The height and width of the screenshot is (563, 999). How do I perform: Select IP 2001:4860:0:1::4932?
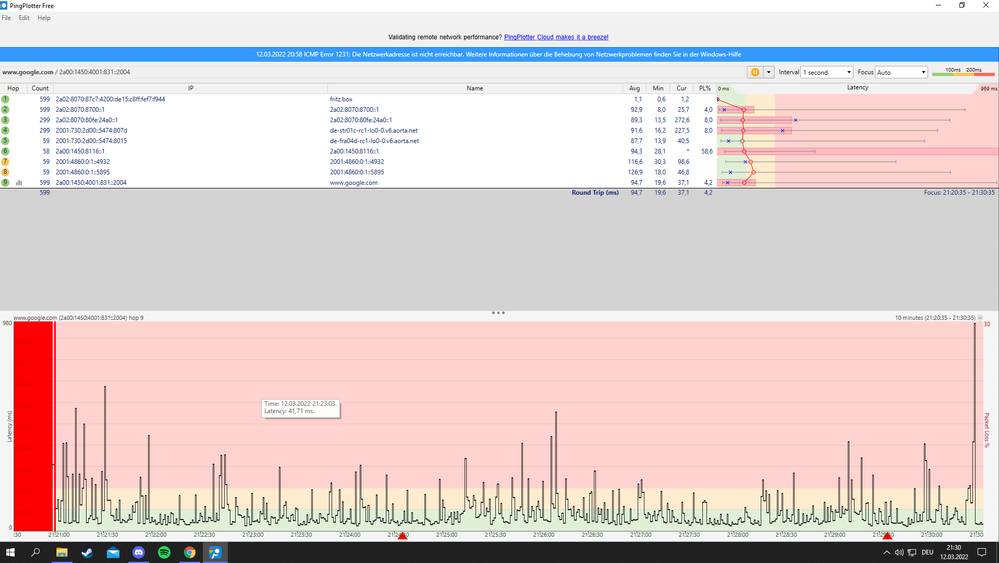pos(83,162)
